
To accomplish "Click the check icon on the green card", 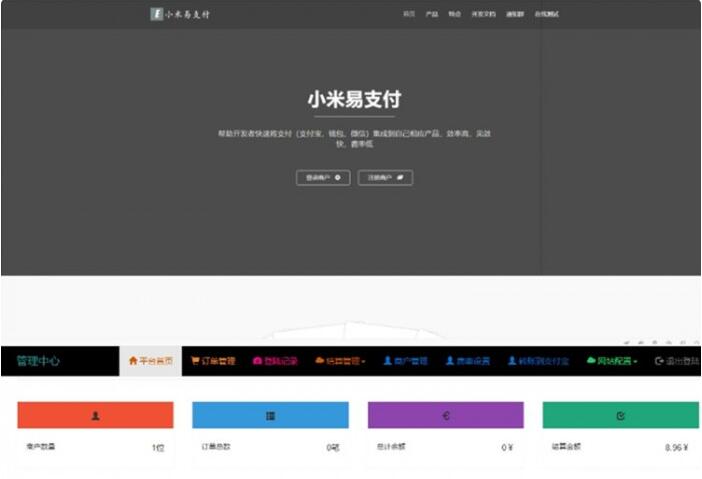I will (x=621, y=415).
